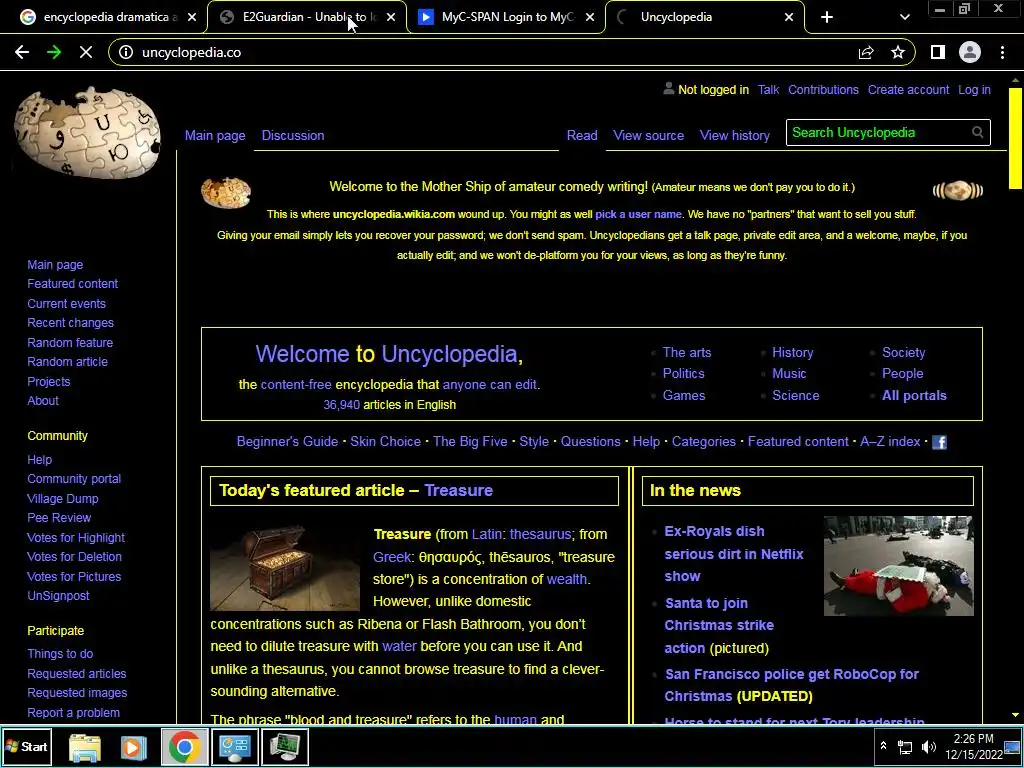Stop loading the page
Screen dimensions: 1024x768
click(86, 52)
